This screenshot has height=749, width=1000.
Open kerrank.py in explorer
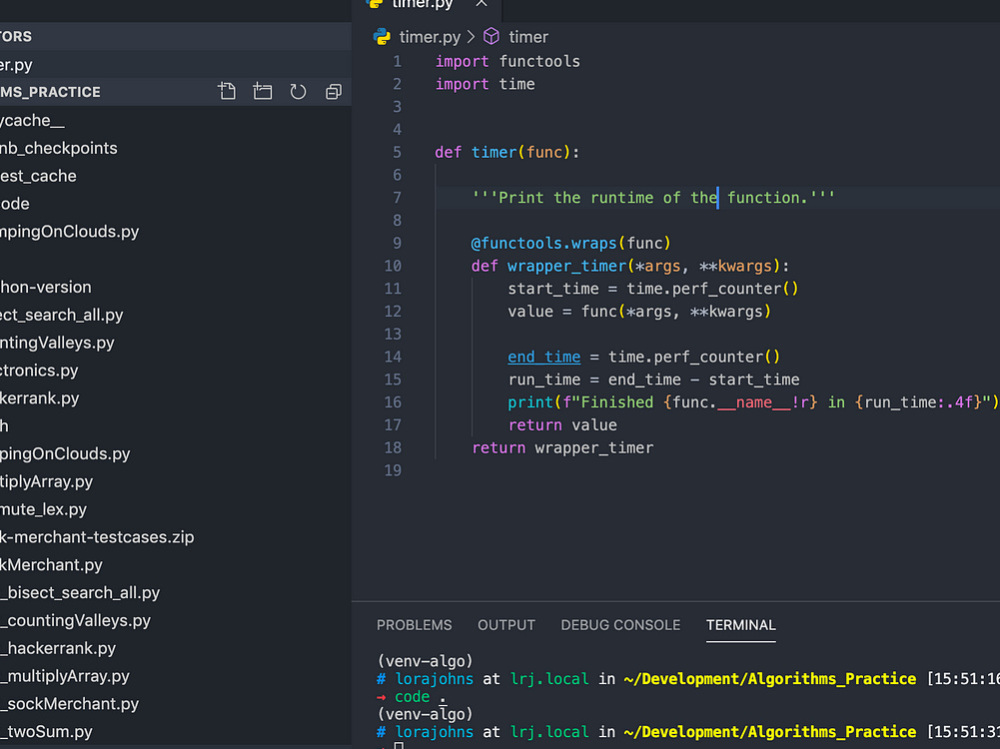click(x=175, y=398)
